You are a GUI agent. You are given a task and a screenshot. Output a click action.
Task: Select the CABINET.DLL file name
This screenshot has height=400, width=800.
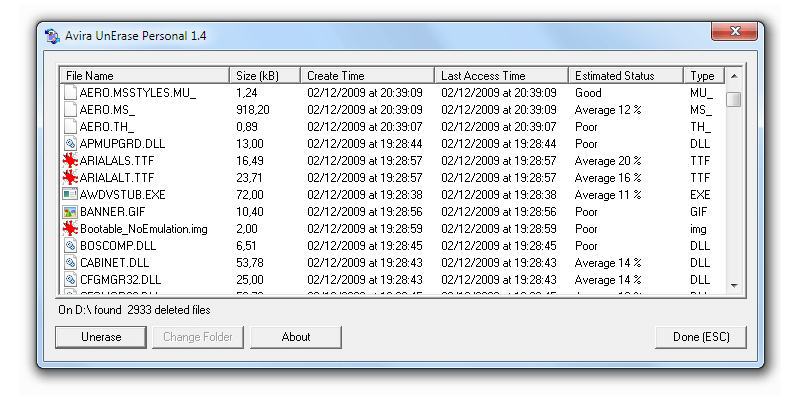114,263
